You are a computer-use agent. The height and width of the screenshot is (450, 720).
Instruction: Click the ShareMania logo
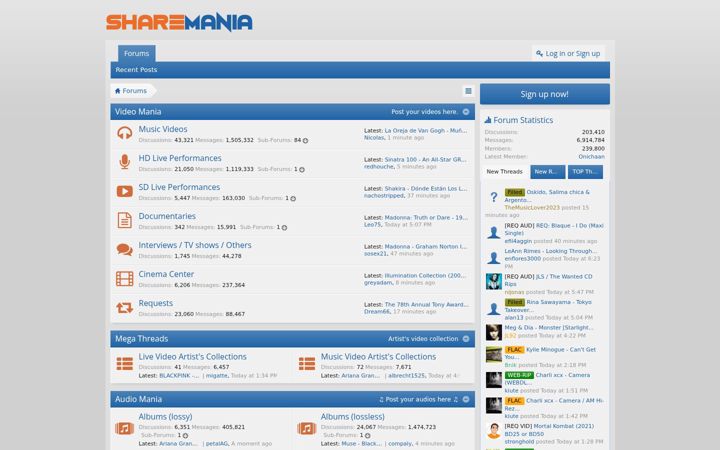179,22
